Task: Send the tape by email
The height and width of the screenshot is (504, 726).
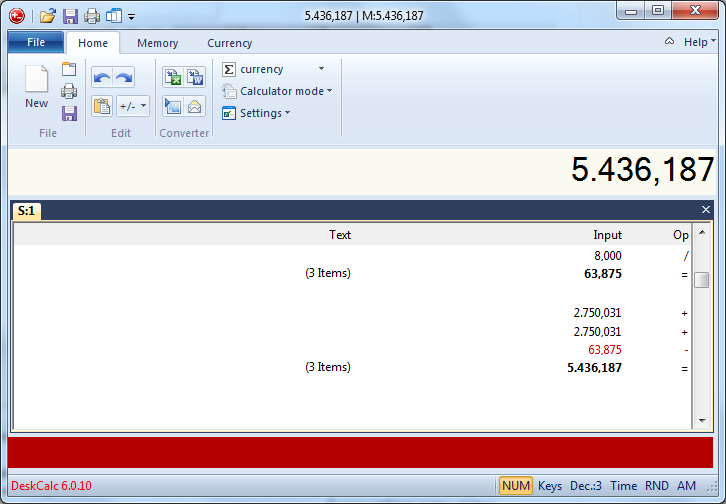Action: coord(195,106)
